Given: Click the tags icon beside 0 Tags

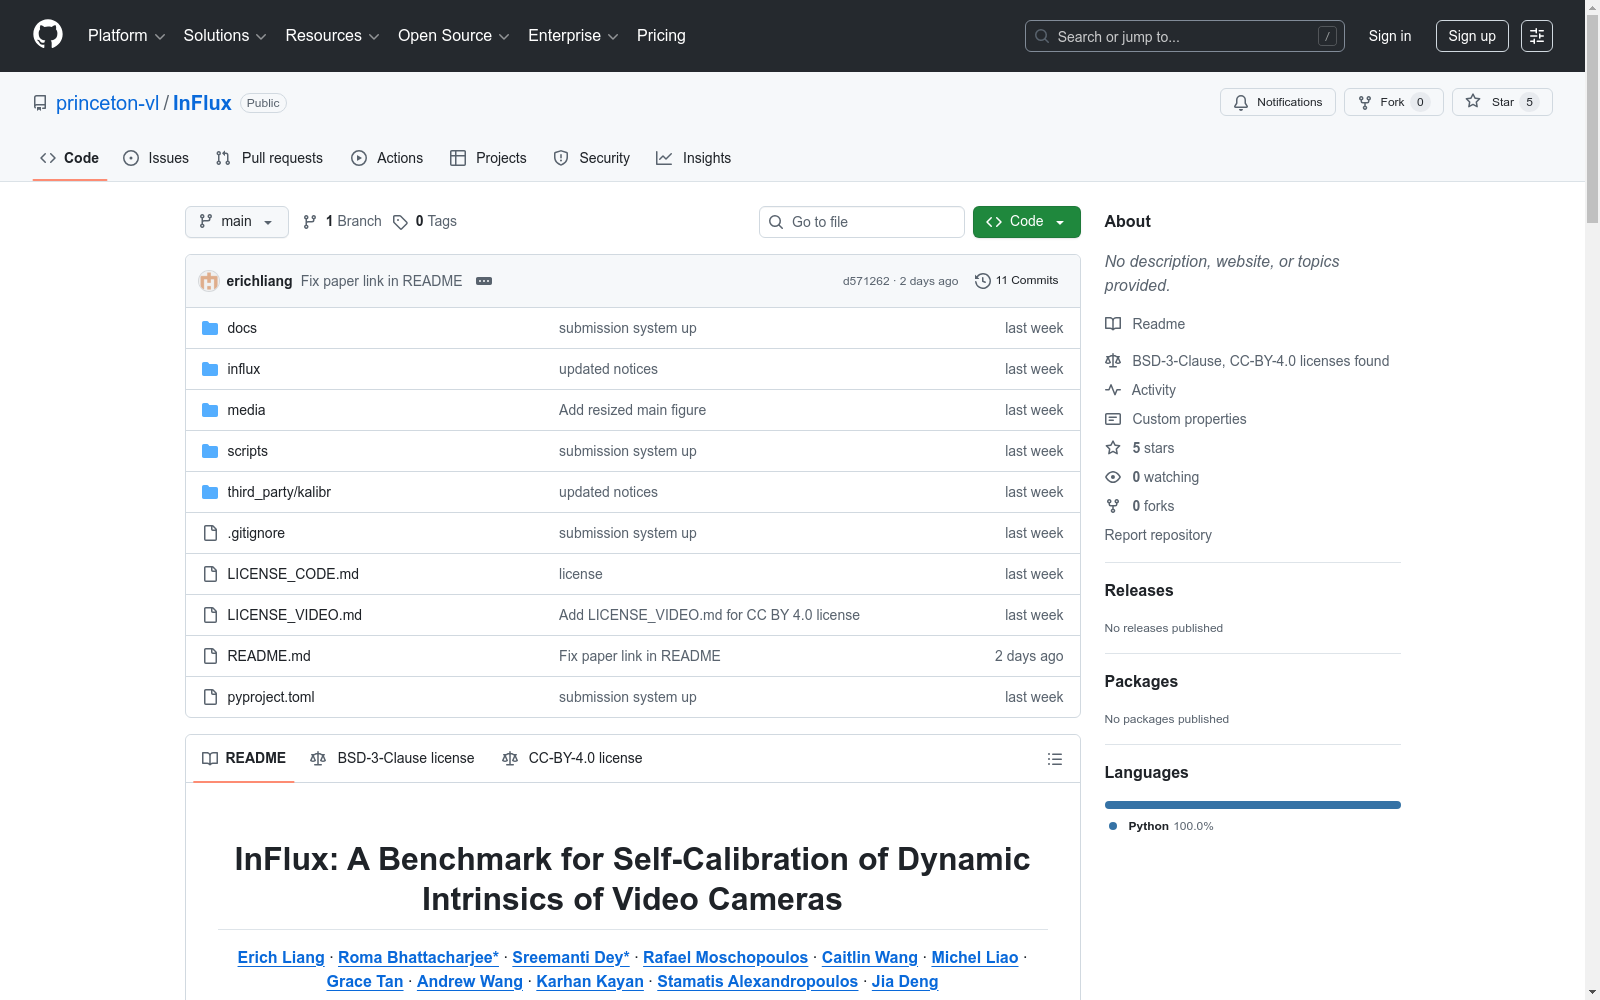Looking at the screenshot, I should 400,222.
